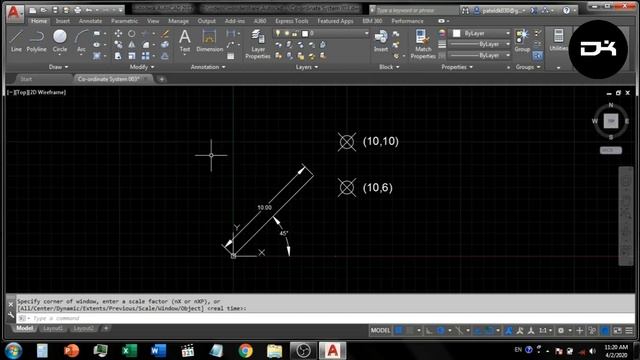
Task: Click the white layer color swatch
Action: [x=304, y=33]
